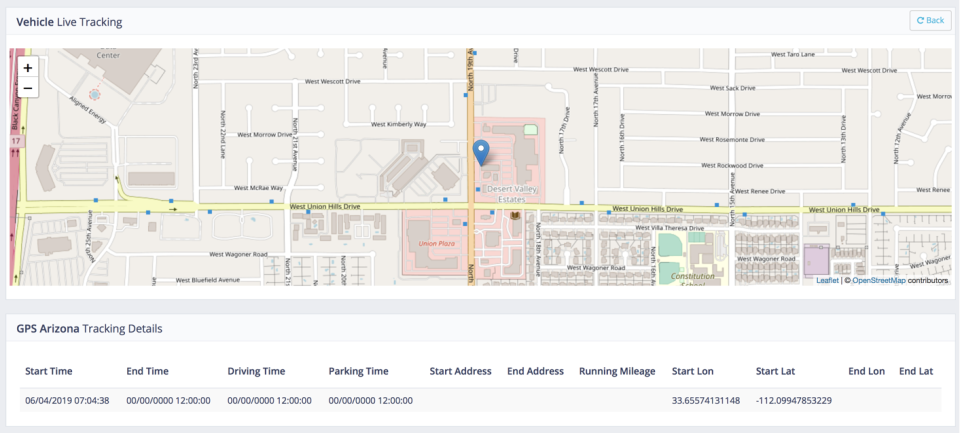Click the End Lat column header

[x=916, y=371]
